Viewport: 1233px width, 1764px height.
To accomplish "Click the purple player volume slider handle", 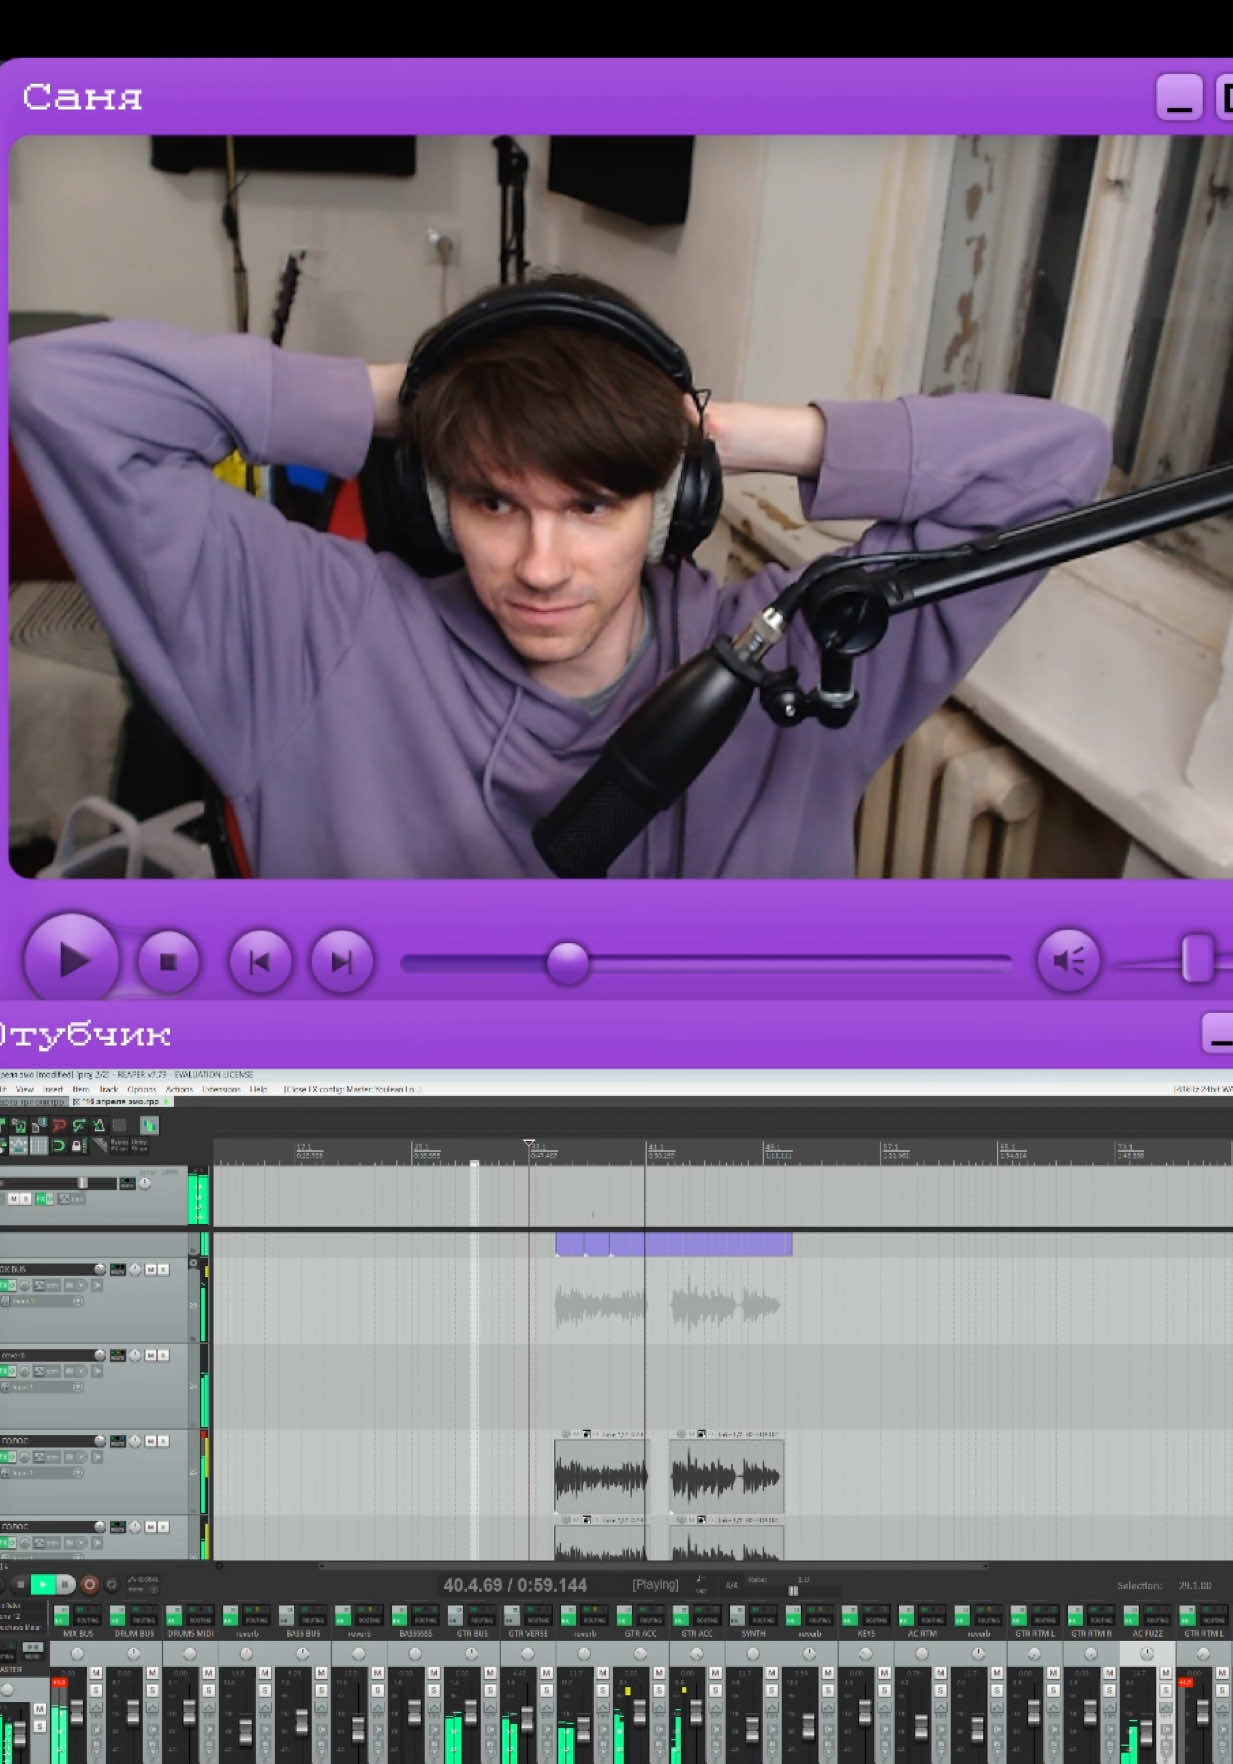I will tap(1197, 958).
